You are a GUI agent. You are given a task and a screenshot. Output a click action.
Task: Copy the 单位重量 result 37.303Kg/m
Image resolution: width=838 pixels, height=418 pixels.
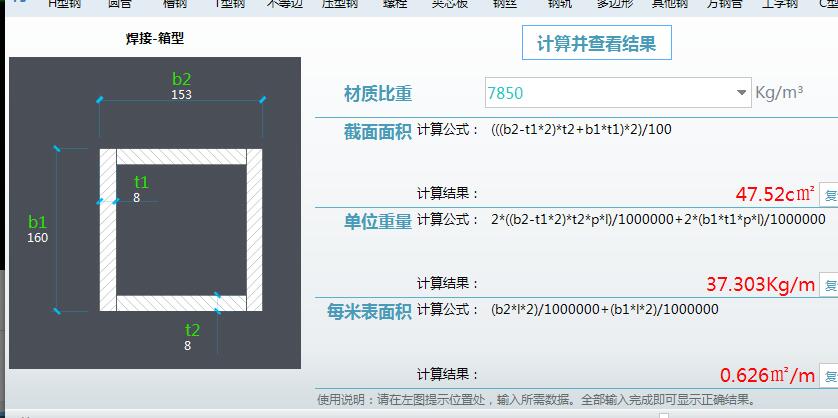pos(829,285)
